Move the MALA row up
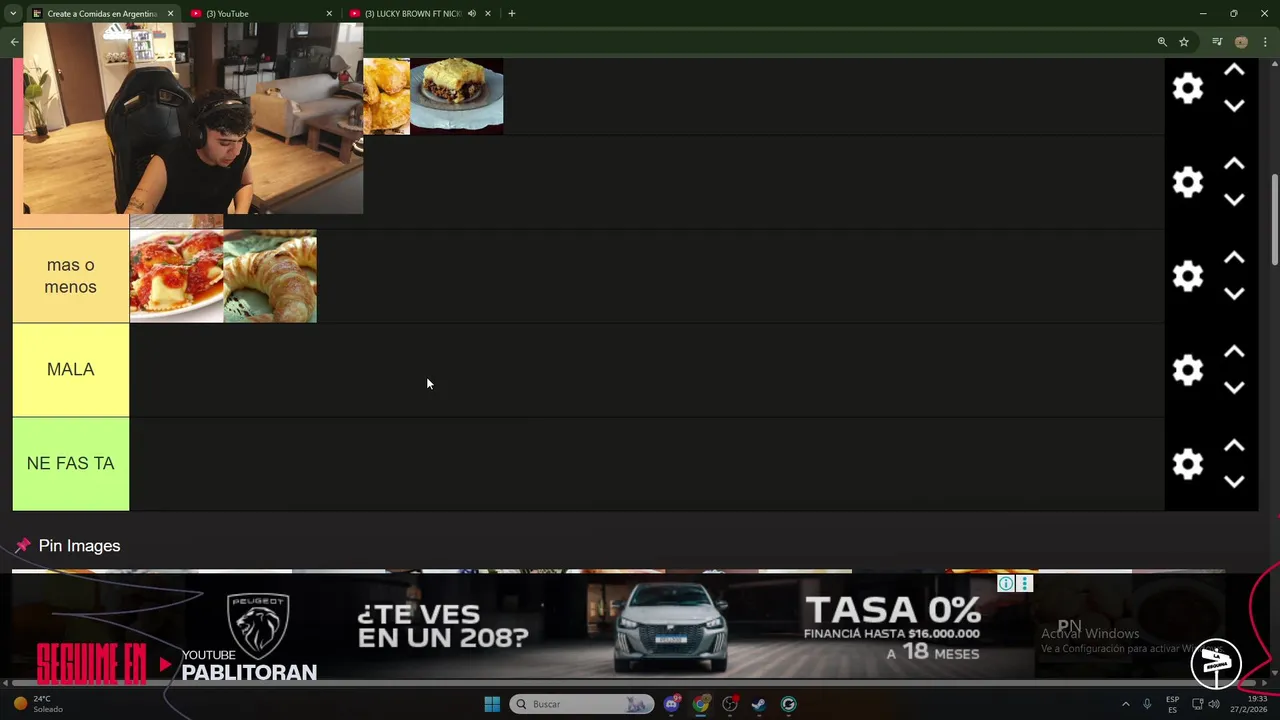Image resolution: width=1280 pixels, height=720 pixels. point(1234,352)
